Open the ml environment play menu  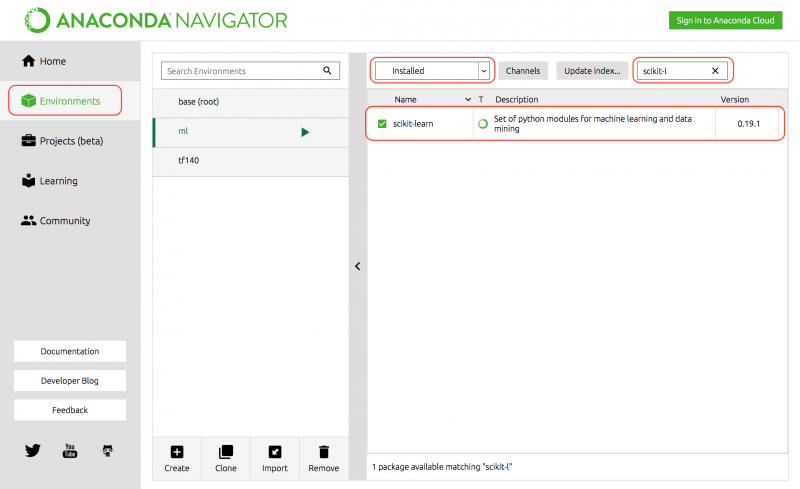click(305, 132)
